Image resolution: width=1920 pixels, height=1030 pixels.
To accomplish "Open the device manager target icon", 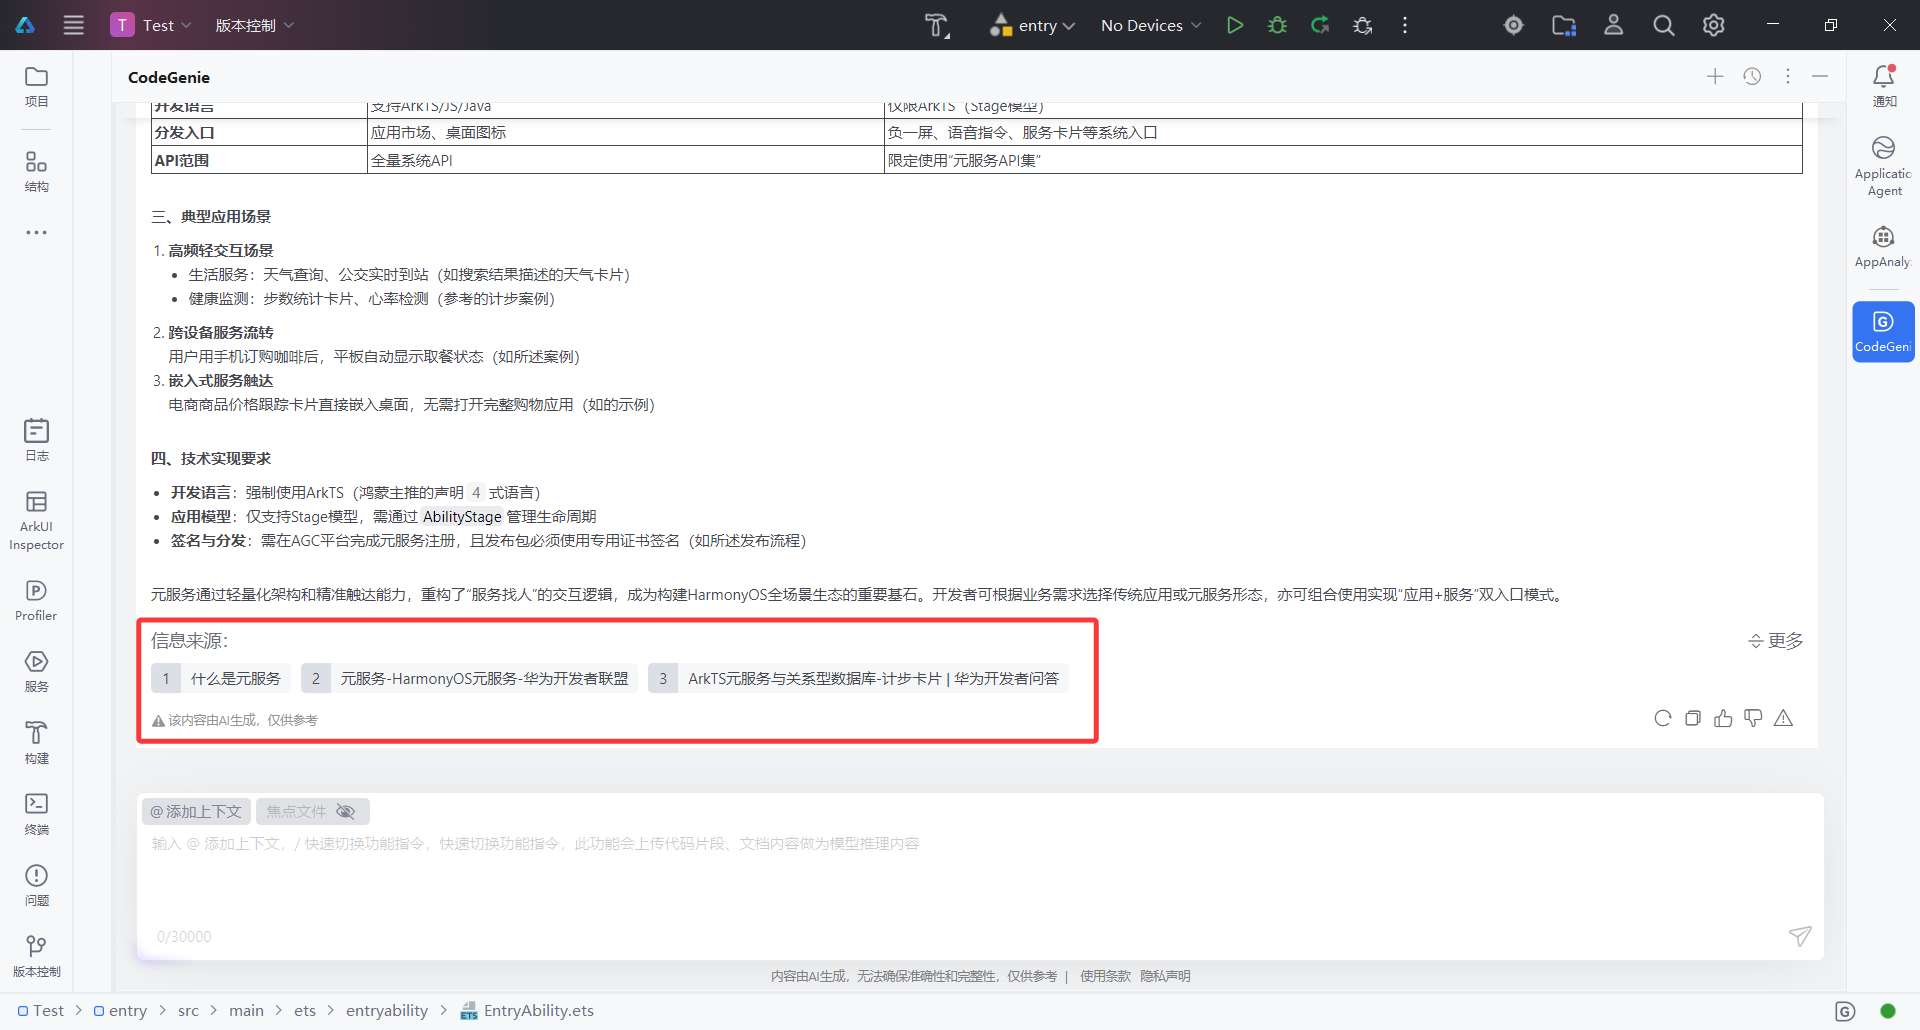I will point(1514,25).
